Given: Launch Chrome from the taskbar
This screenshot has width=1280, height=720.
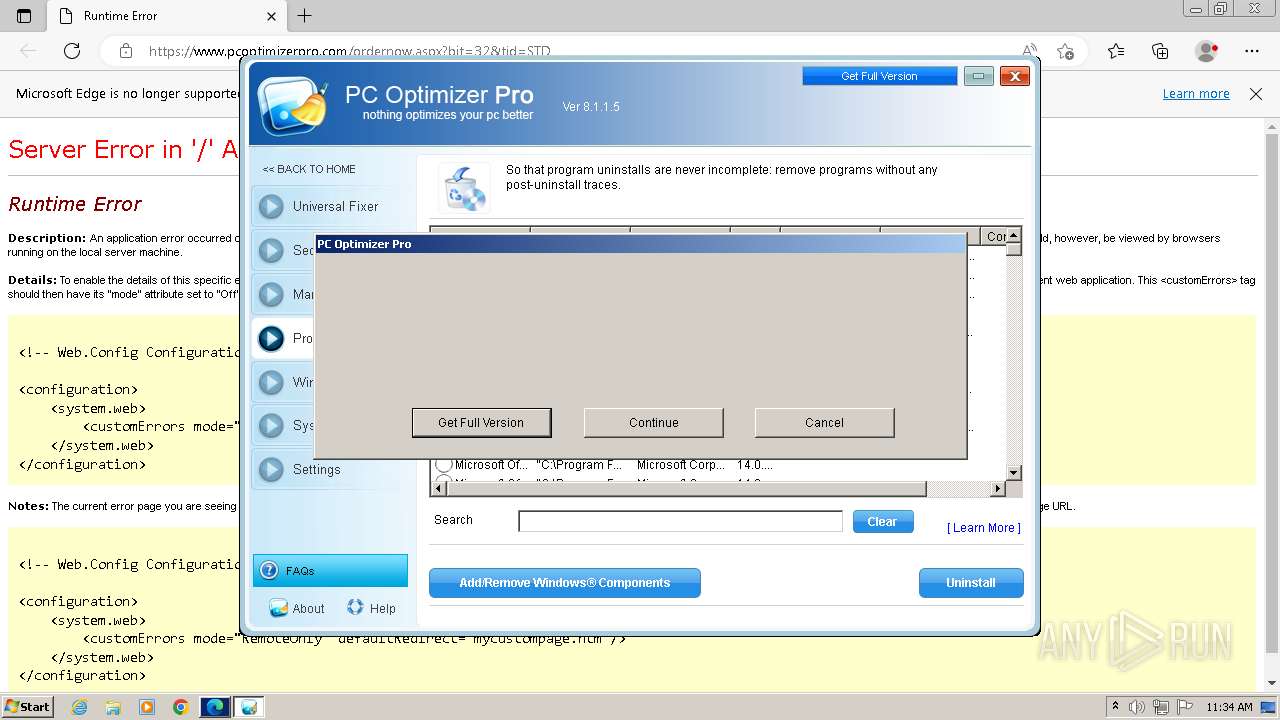Looking at the screenshot, I should 180,707.
